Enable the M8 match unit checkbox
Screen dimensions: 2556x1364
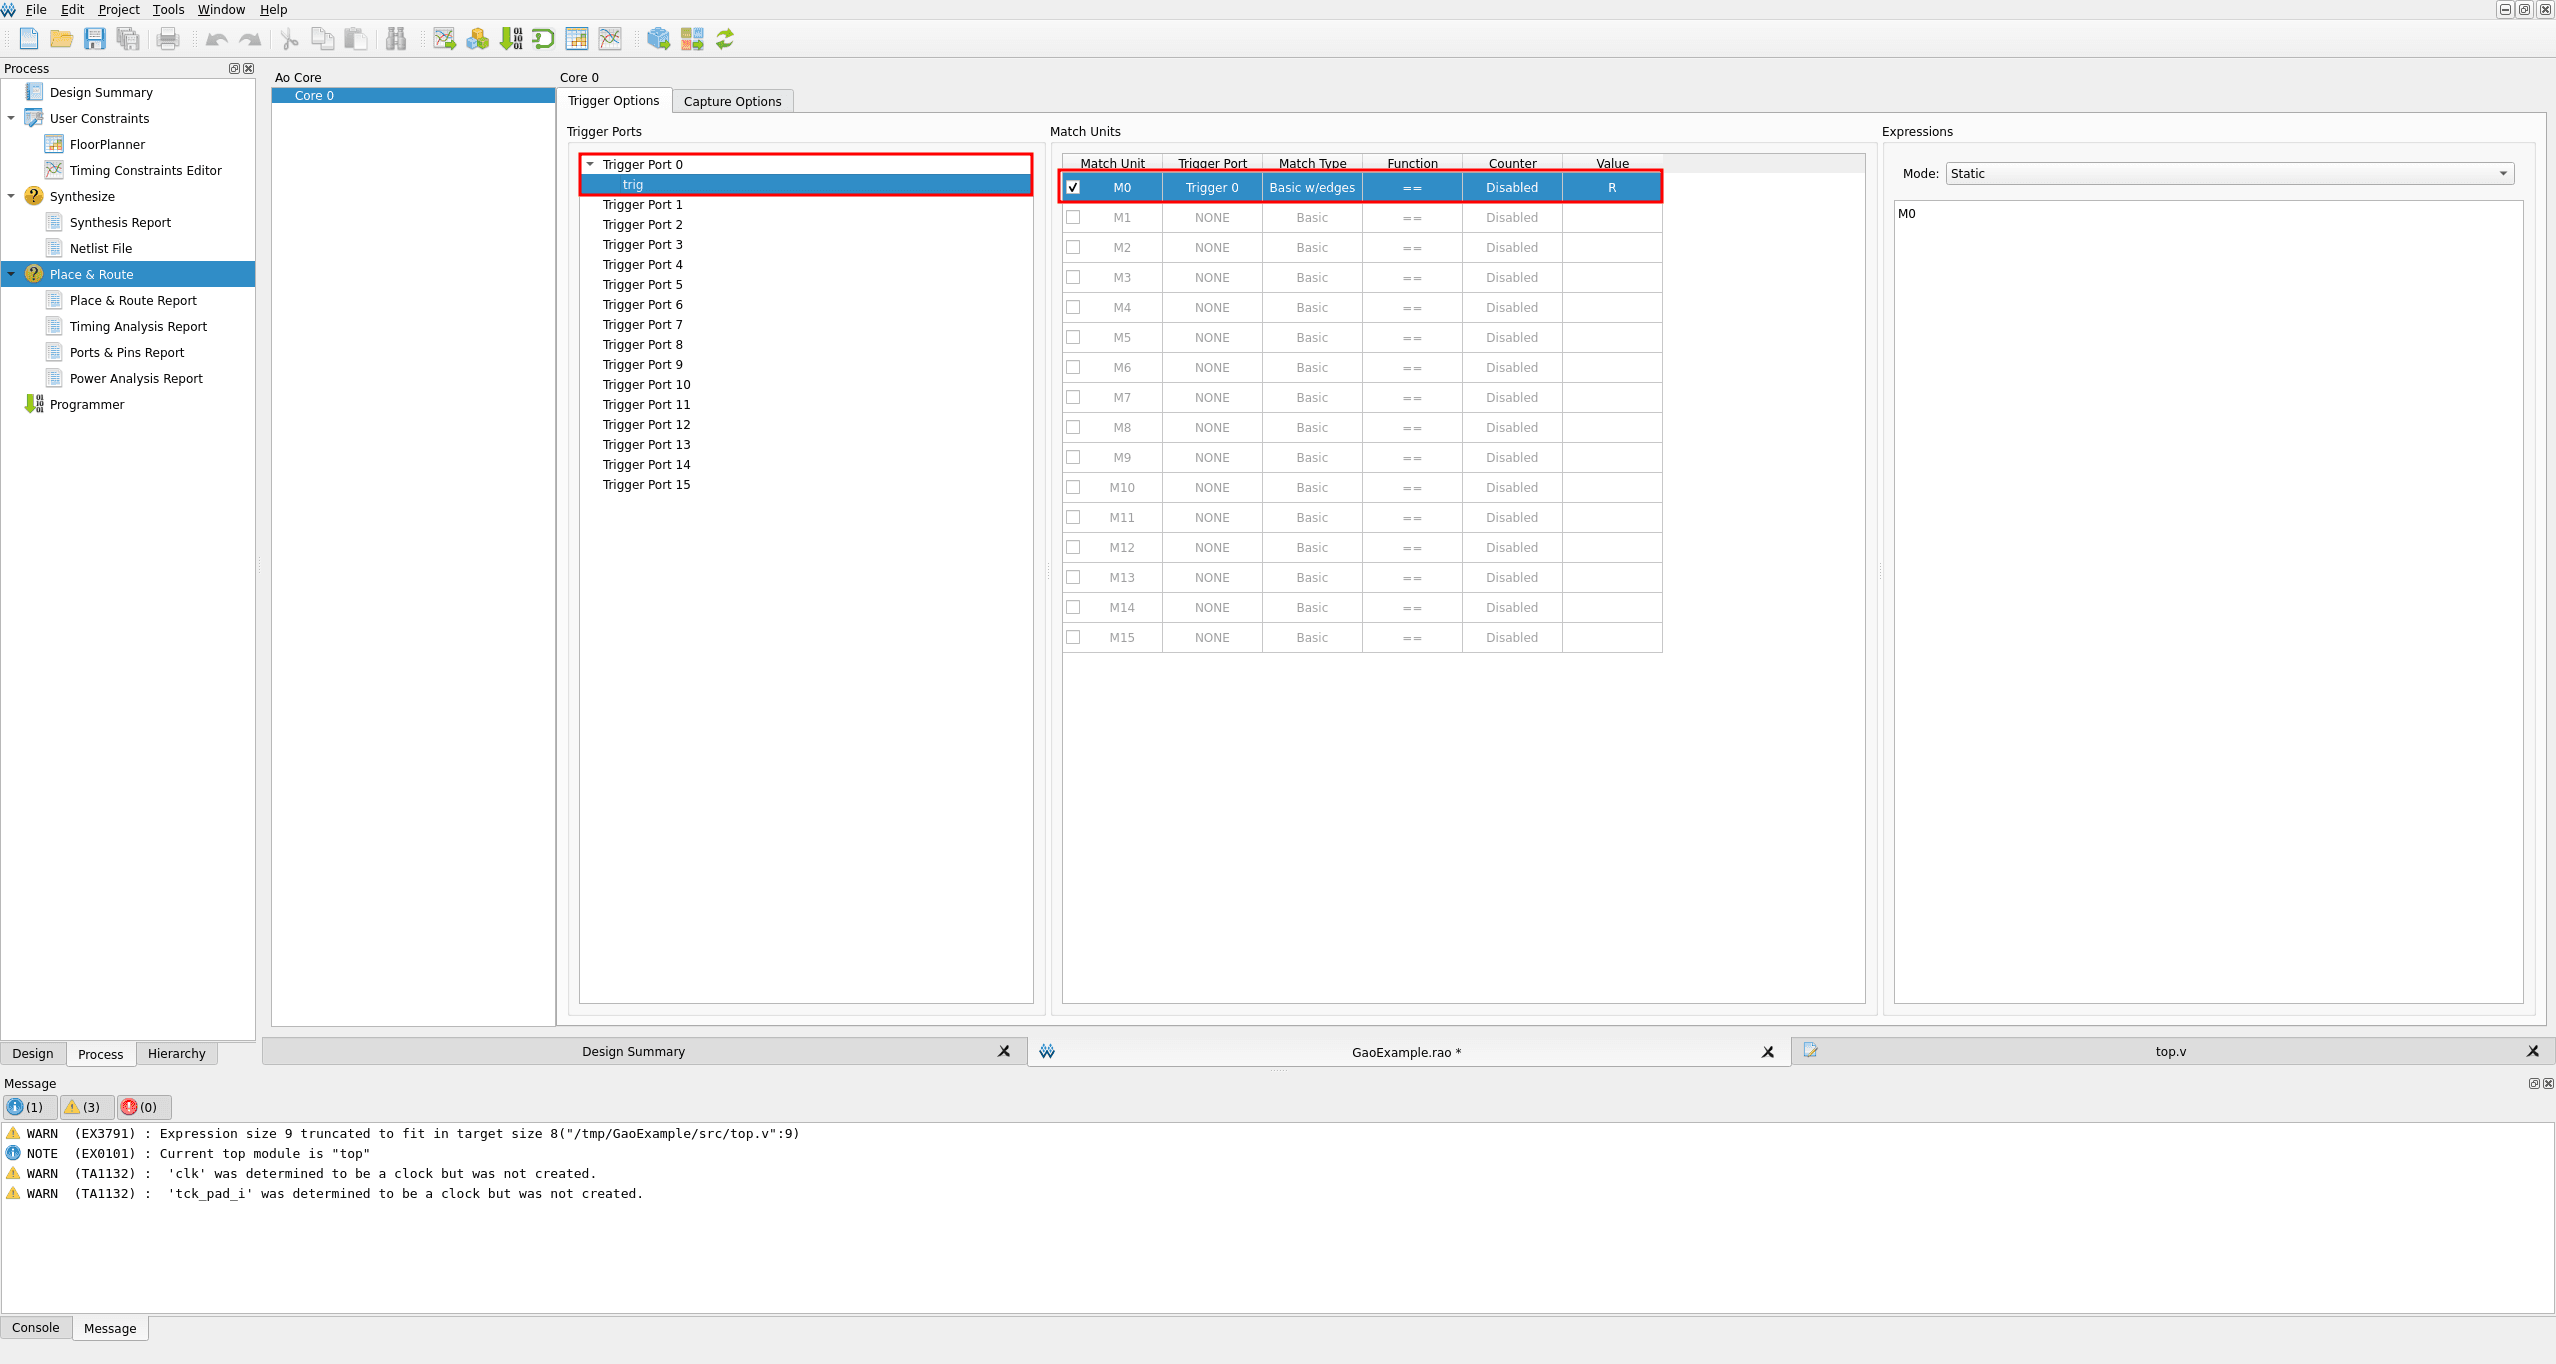pos(1073,427)
